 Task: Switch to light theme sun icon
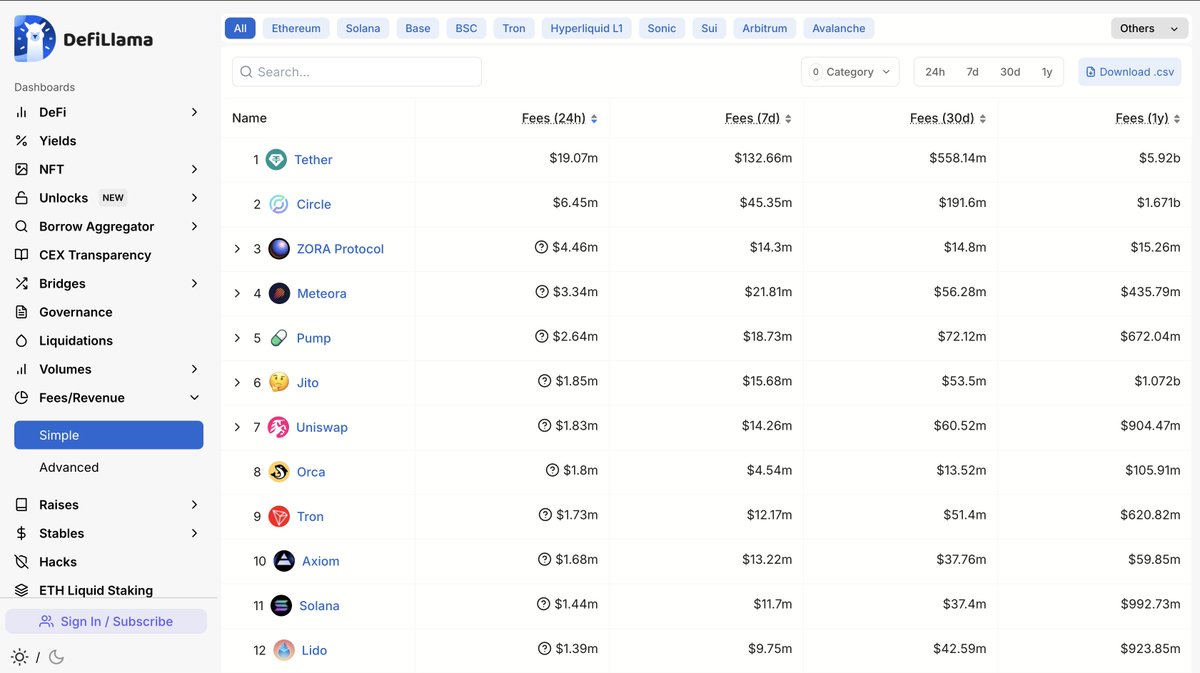(x=19, y=657)
